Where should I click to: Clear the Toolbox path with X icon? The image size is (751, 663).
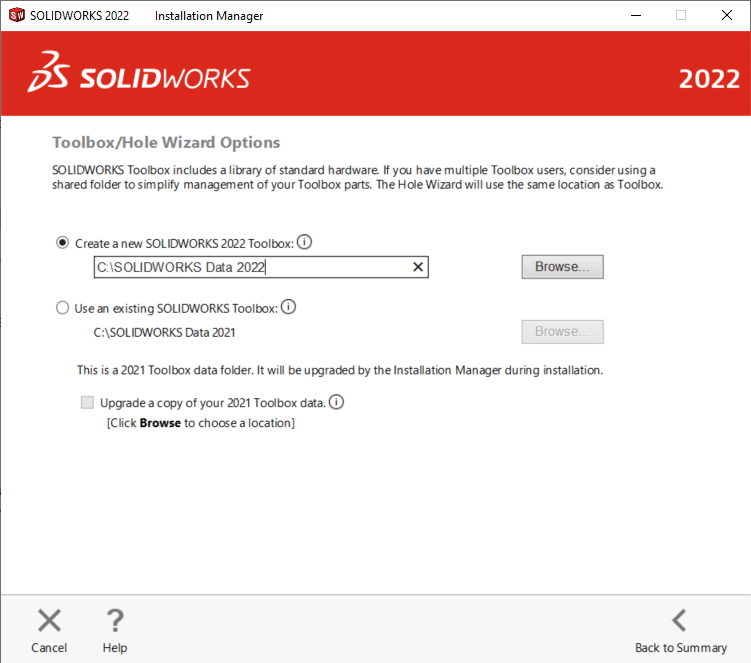[x=418, y=267]
